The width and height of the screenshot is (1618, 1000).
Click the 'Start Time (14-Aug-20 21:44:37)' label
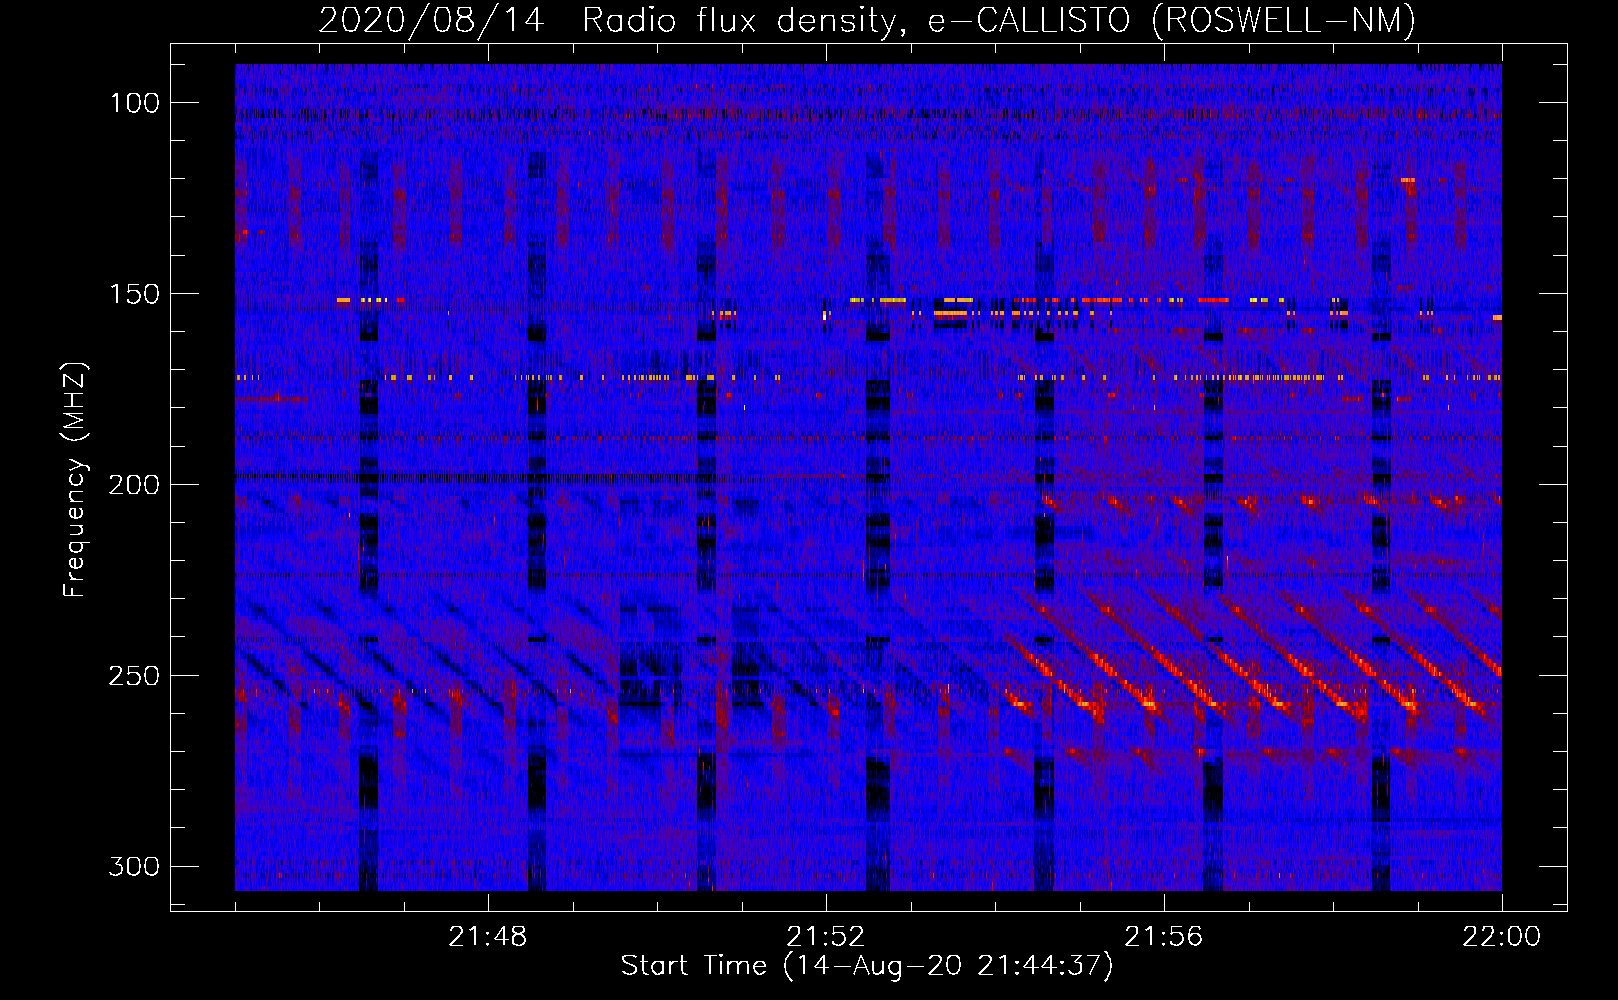(x=867, y=966)
